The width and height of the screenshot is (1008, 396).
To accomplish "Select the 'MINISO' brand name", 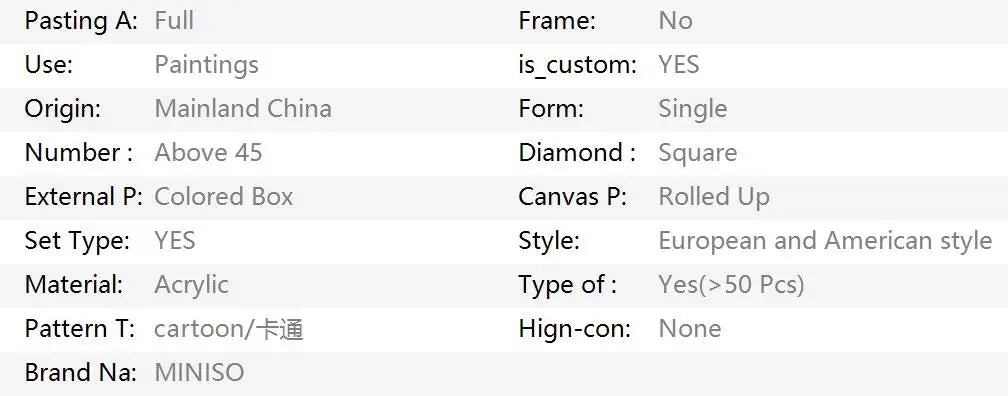I will point(199,372).
